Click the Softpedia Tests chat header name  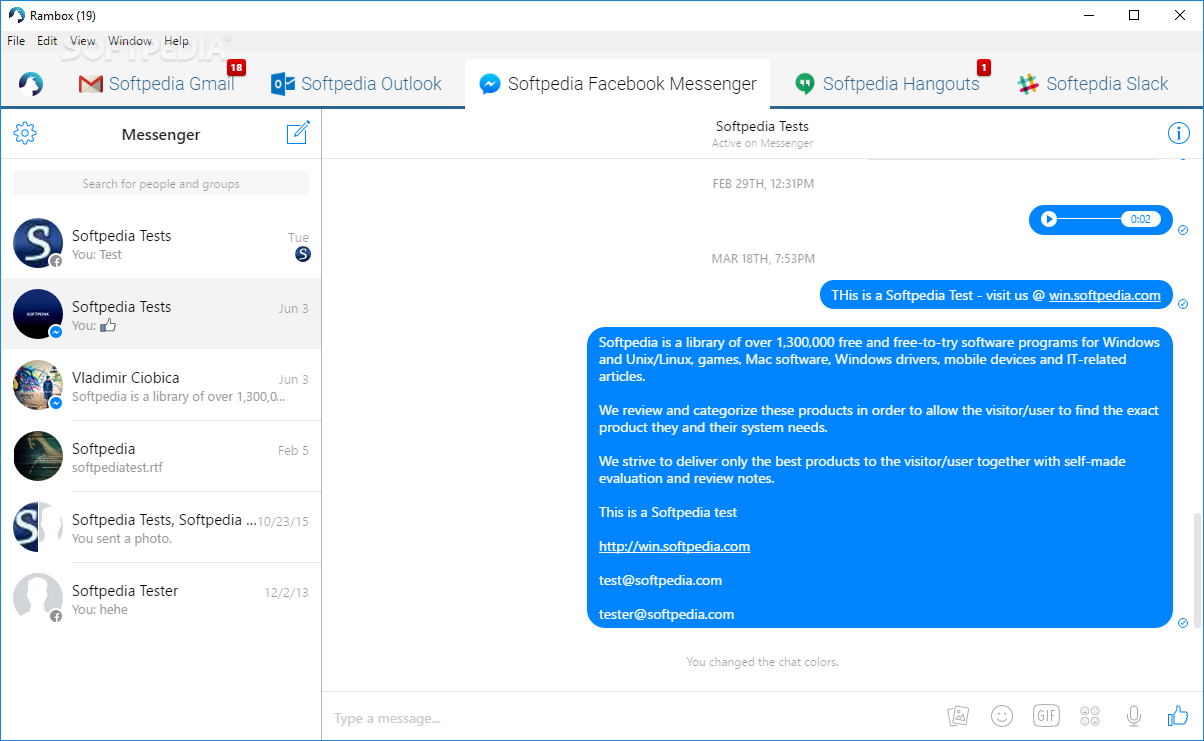pyautogui.click(x=762, y=126)
